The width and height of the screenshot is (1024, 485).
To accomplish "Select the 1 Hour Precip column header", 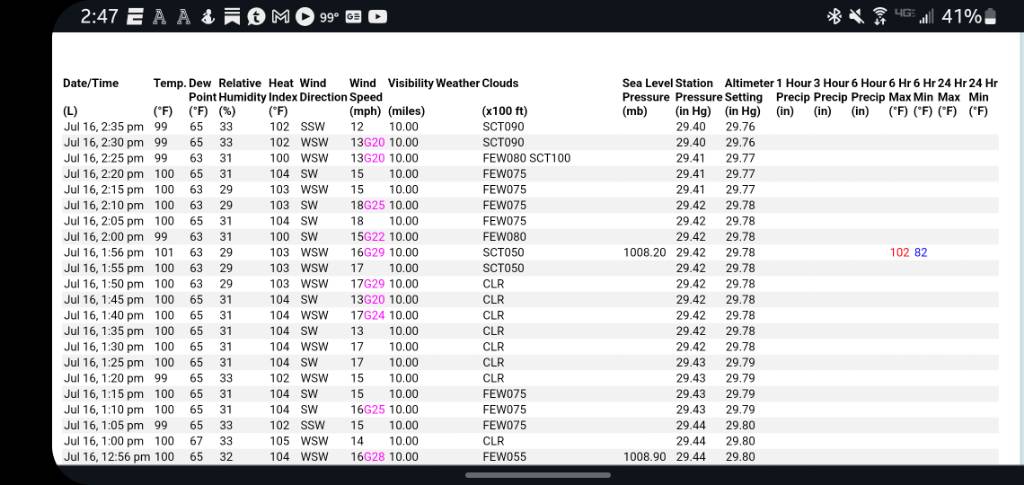I will [793, 90].
